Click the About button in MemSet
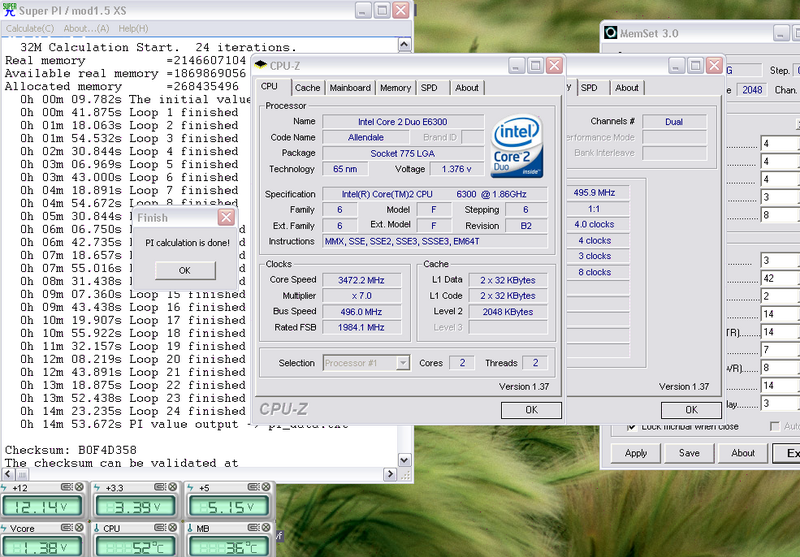Image resolution: width=800 pixels, height=557 pixels. coord(743,453)
